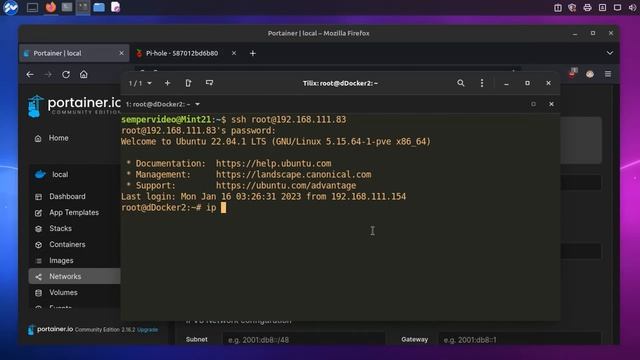The width and height of the screenshot is (640, 360).
Task: Add terminal to the right in Tilix
Action: (x=188, y=83)
